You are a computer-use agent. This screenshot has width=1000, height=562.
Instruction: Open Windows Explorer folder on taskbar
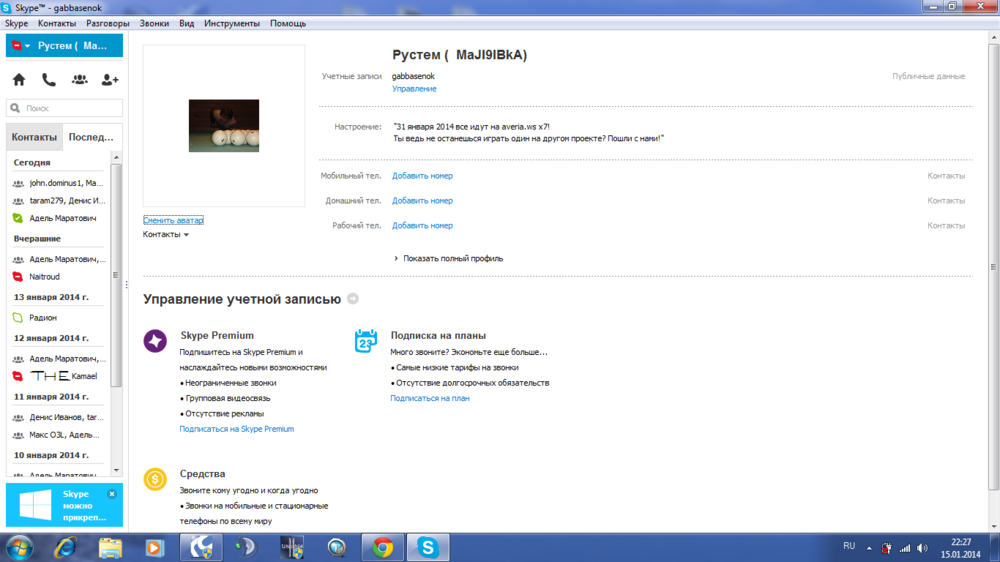110,548
